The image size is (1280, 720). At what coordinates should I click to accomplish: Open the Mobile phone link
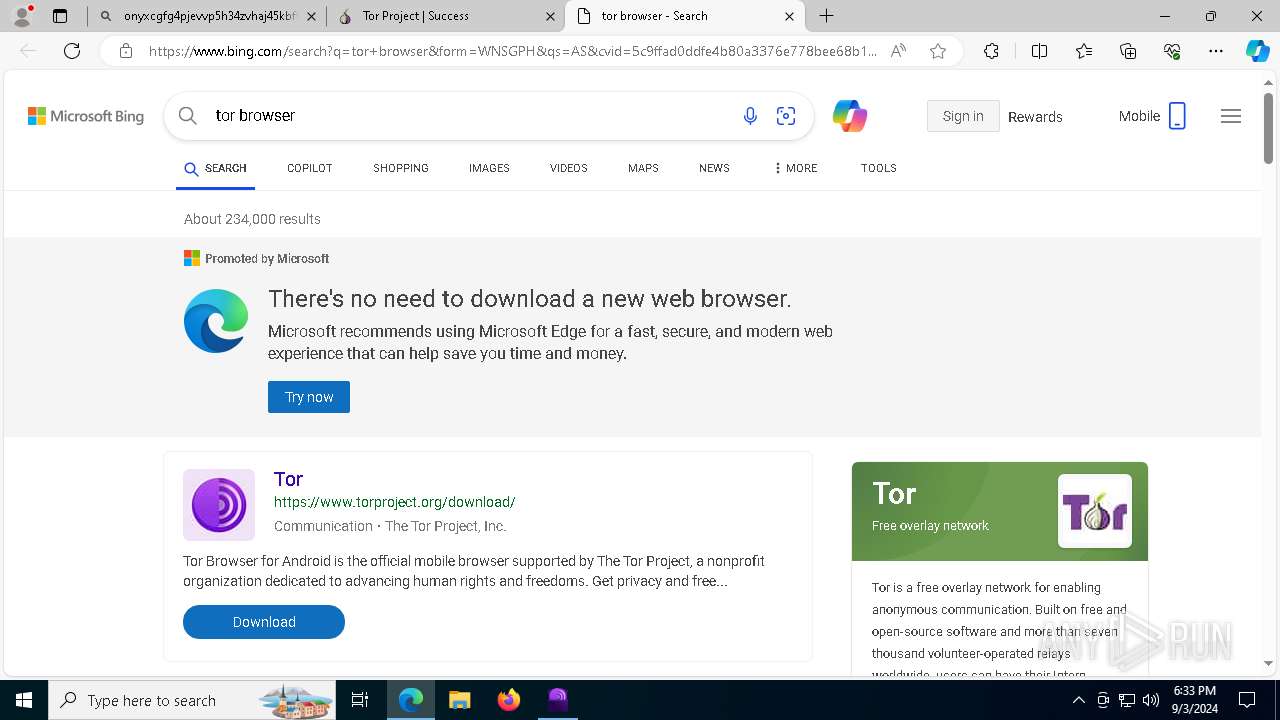click(1152, 116)
